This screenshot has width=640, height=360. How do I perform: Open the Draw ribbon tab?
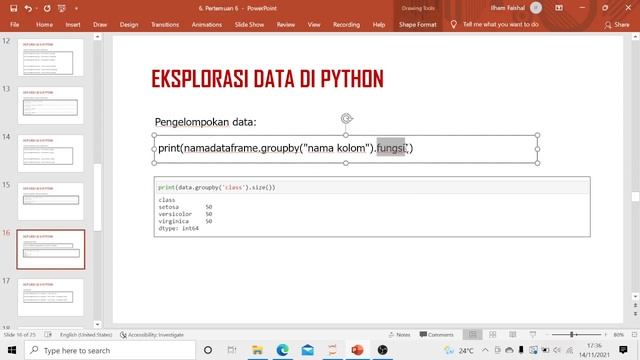click(100, 24)
